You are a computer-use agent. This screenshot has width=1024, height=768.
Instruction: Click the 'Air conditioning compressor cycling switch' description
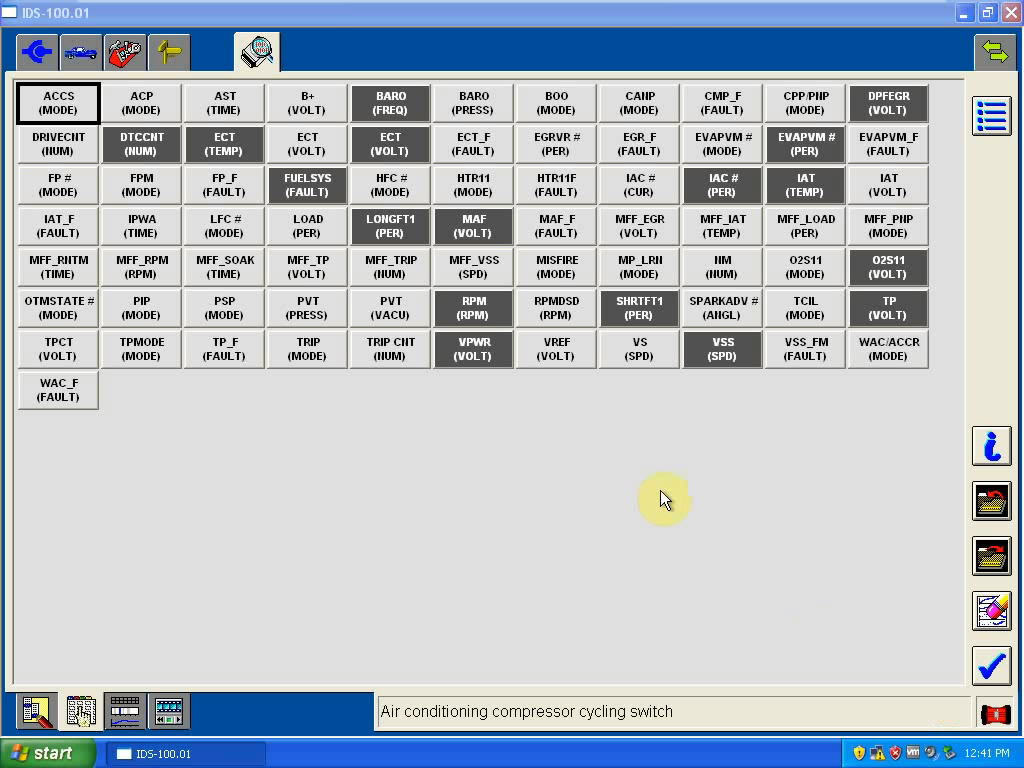pos(526,712)
